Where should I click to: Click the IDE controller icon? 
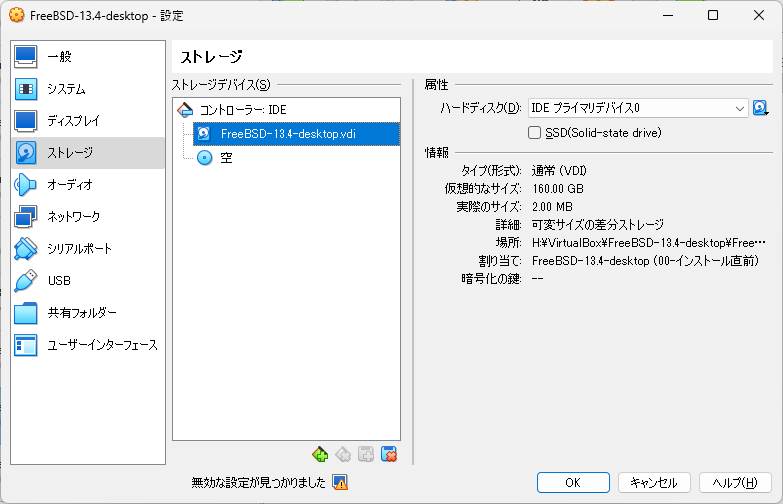click(x=185, y=110)
